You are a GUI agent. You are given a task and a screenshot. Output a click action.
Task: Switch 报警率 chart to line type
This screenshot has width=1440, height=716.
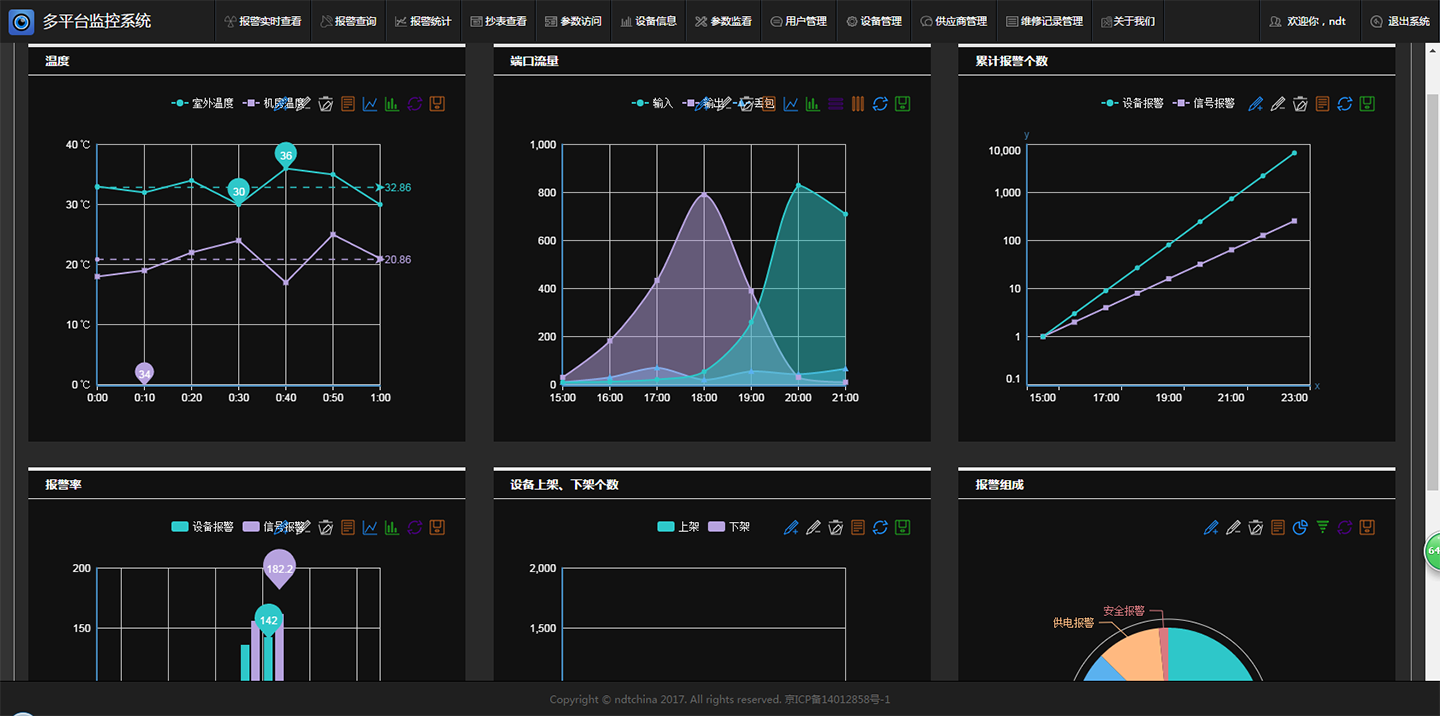coord(370,527)
